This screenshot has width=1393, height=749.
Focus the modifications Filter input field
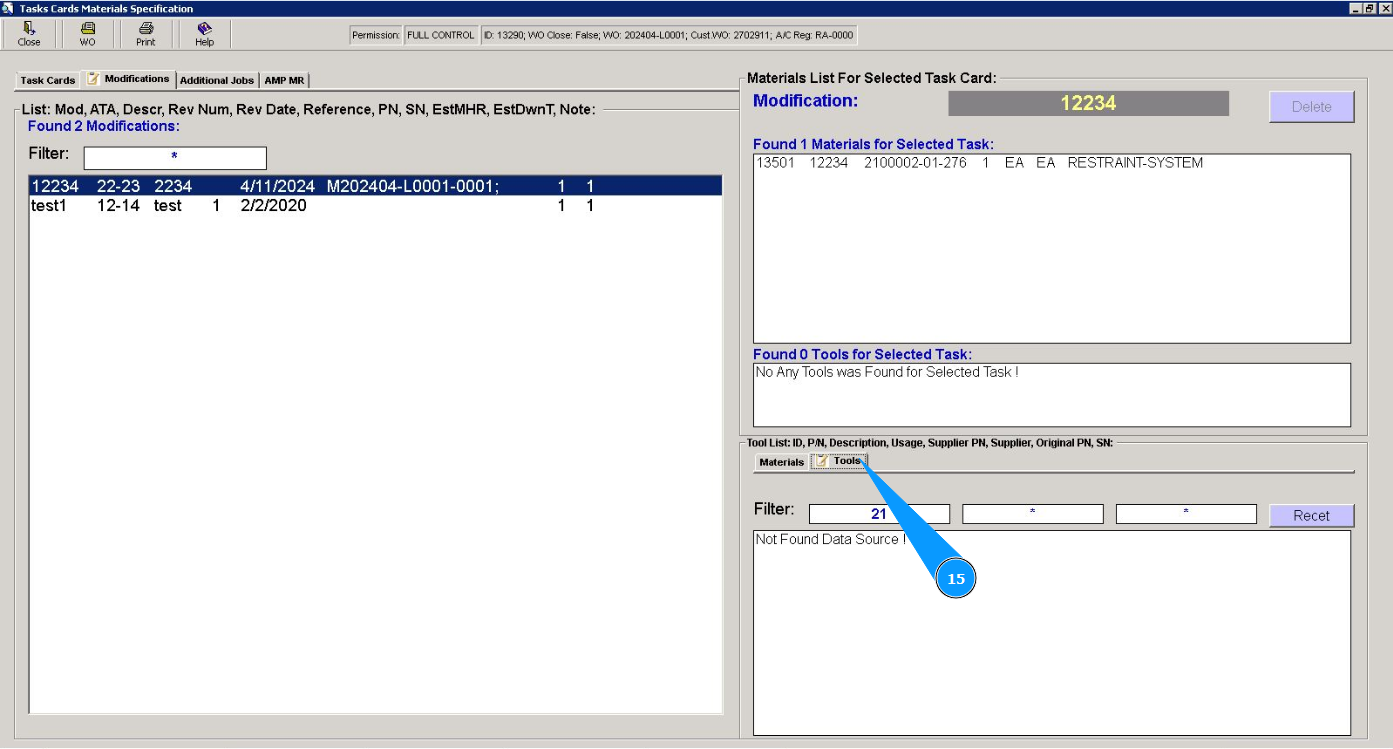click(175, 158)
